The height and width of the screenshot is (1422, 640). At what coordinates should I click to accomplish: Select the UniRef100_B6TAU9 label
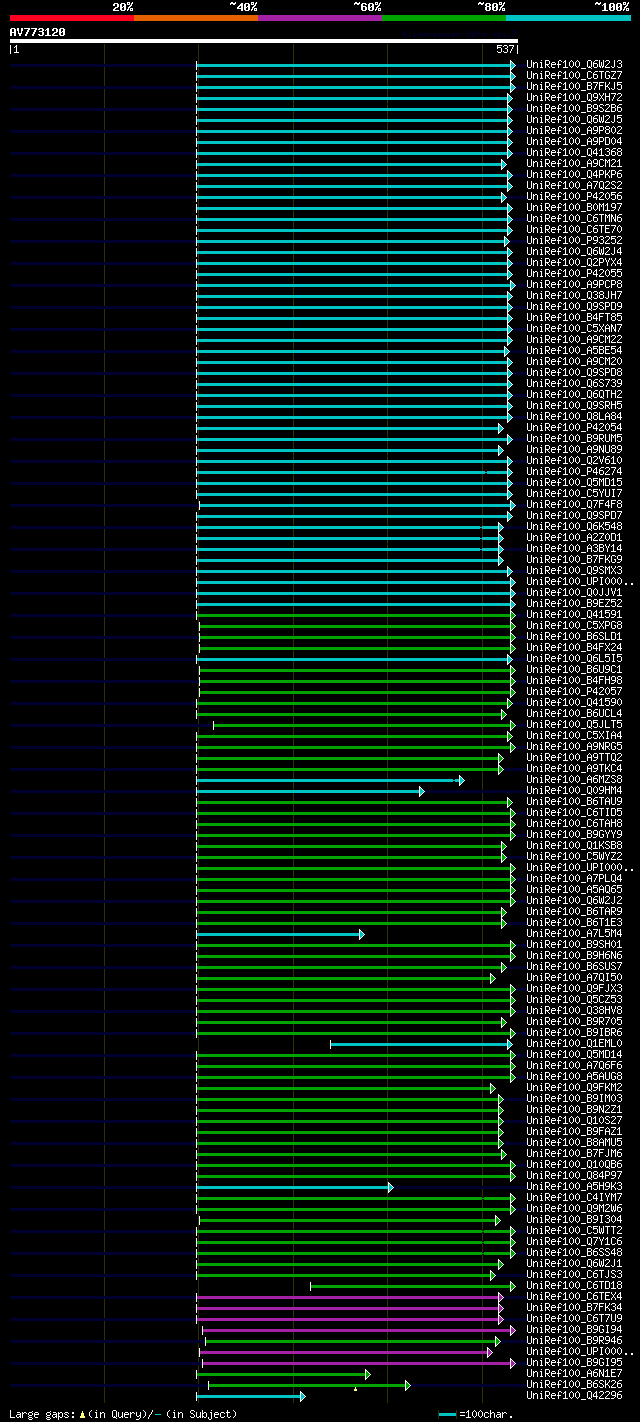tap(574, 801)
